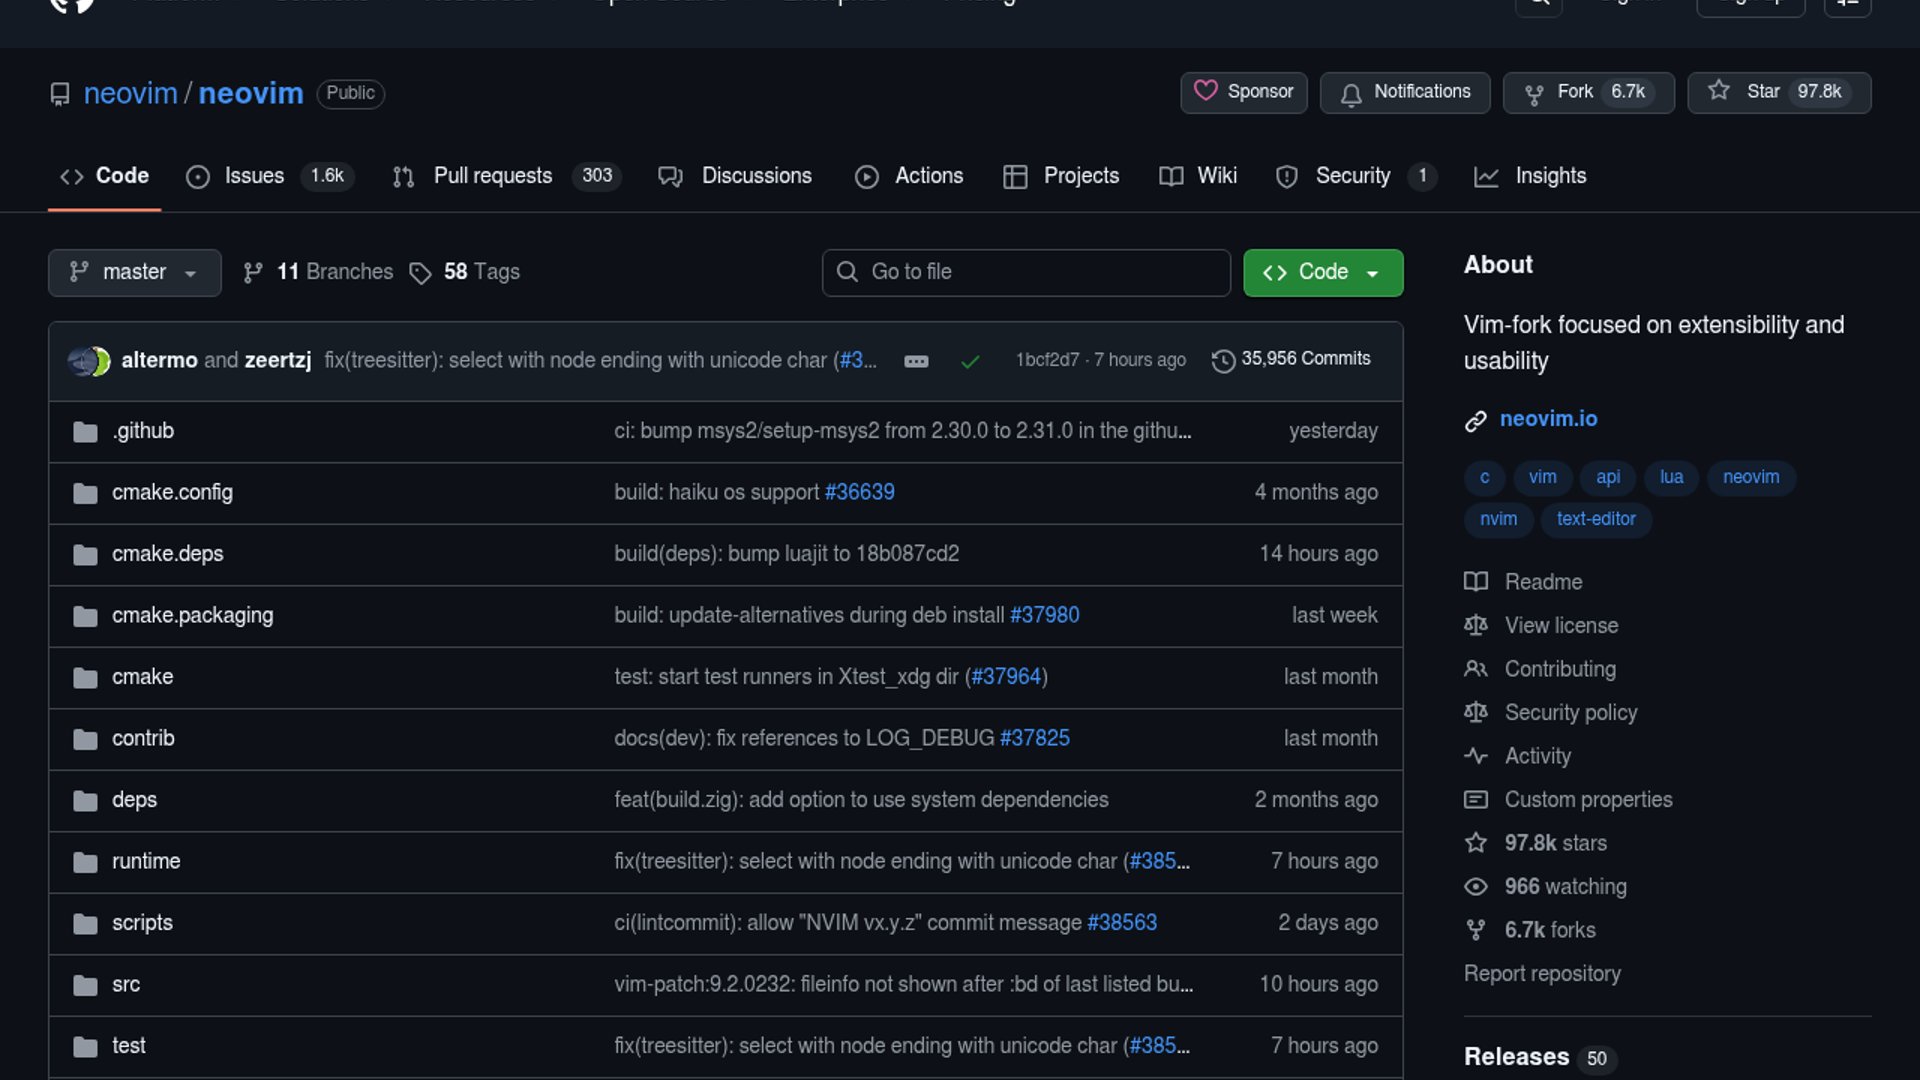Click the branches icon beside 11 Branches

[253, 273]
